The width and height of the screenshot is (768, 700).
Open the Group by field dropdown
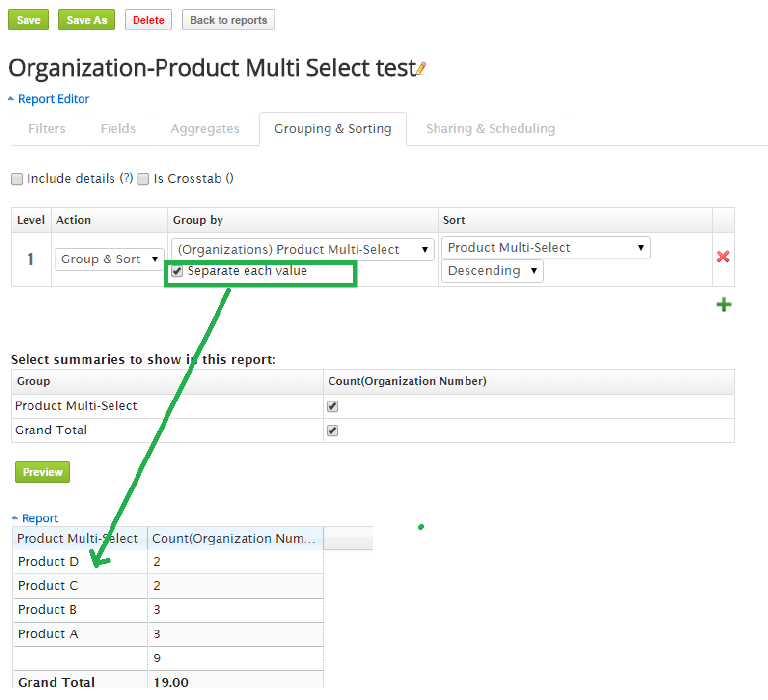[303, 249]
